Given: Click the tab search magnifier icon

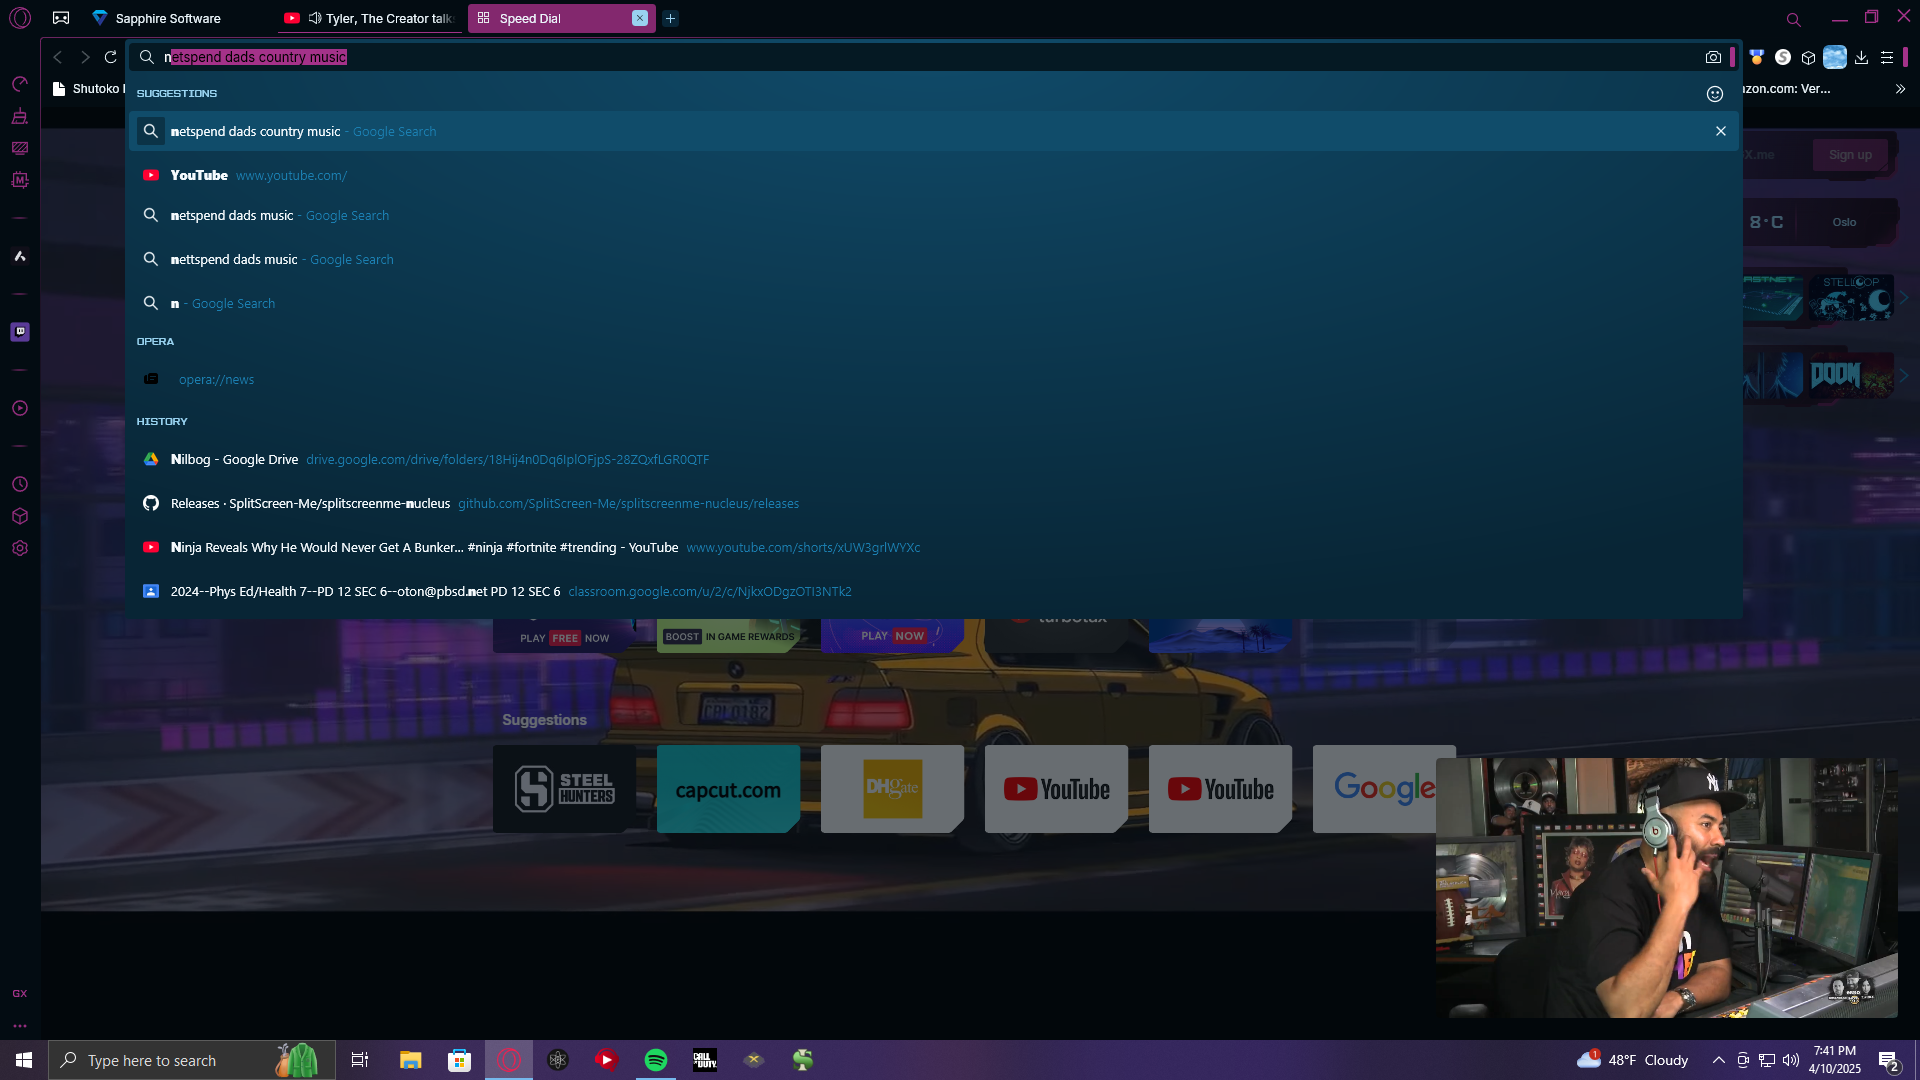Looking at the screenshot, I should click(1793, 19).
